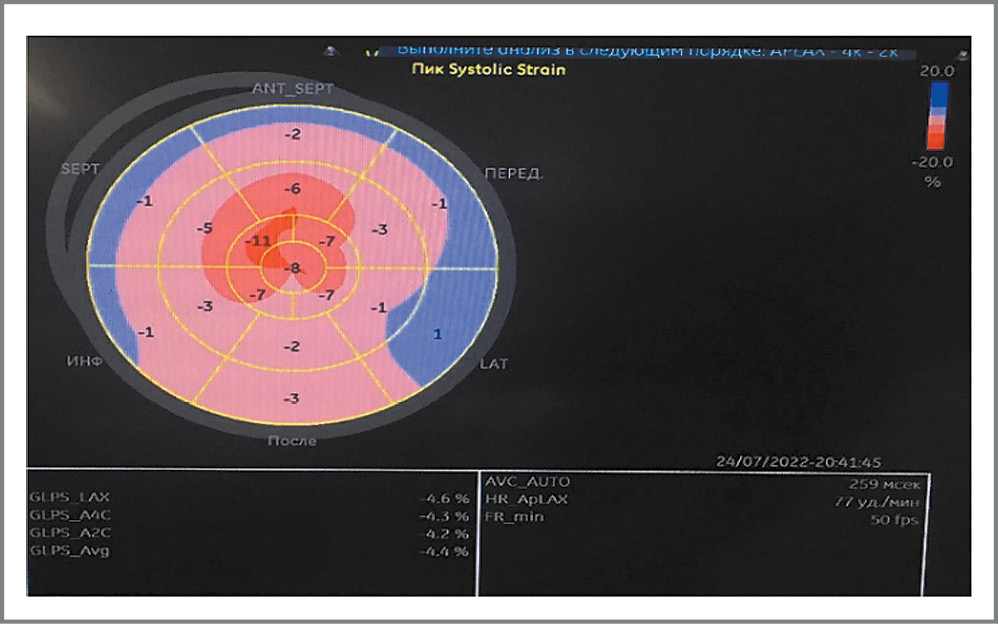The height and width of the screenshot is (624, 998).
Task: Click the basal ANT_SEPT segment showing -2
Action: pyautogui.click(x=292, y=134)
